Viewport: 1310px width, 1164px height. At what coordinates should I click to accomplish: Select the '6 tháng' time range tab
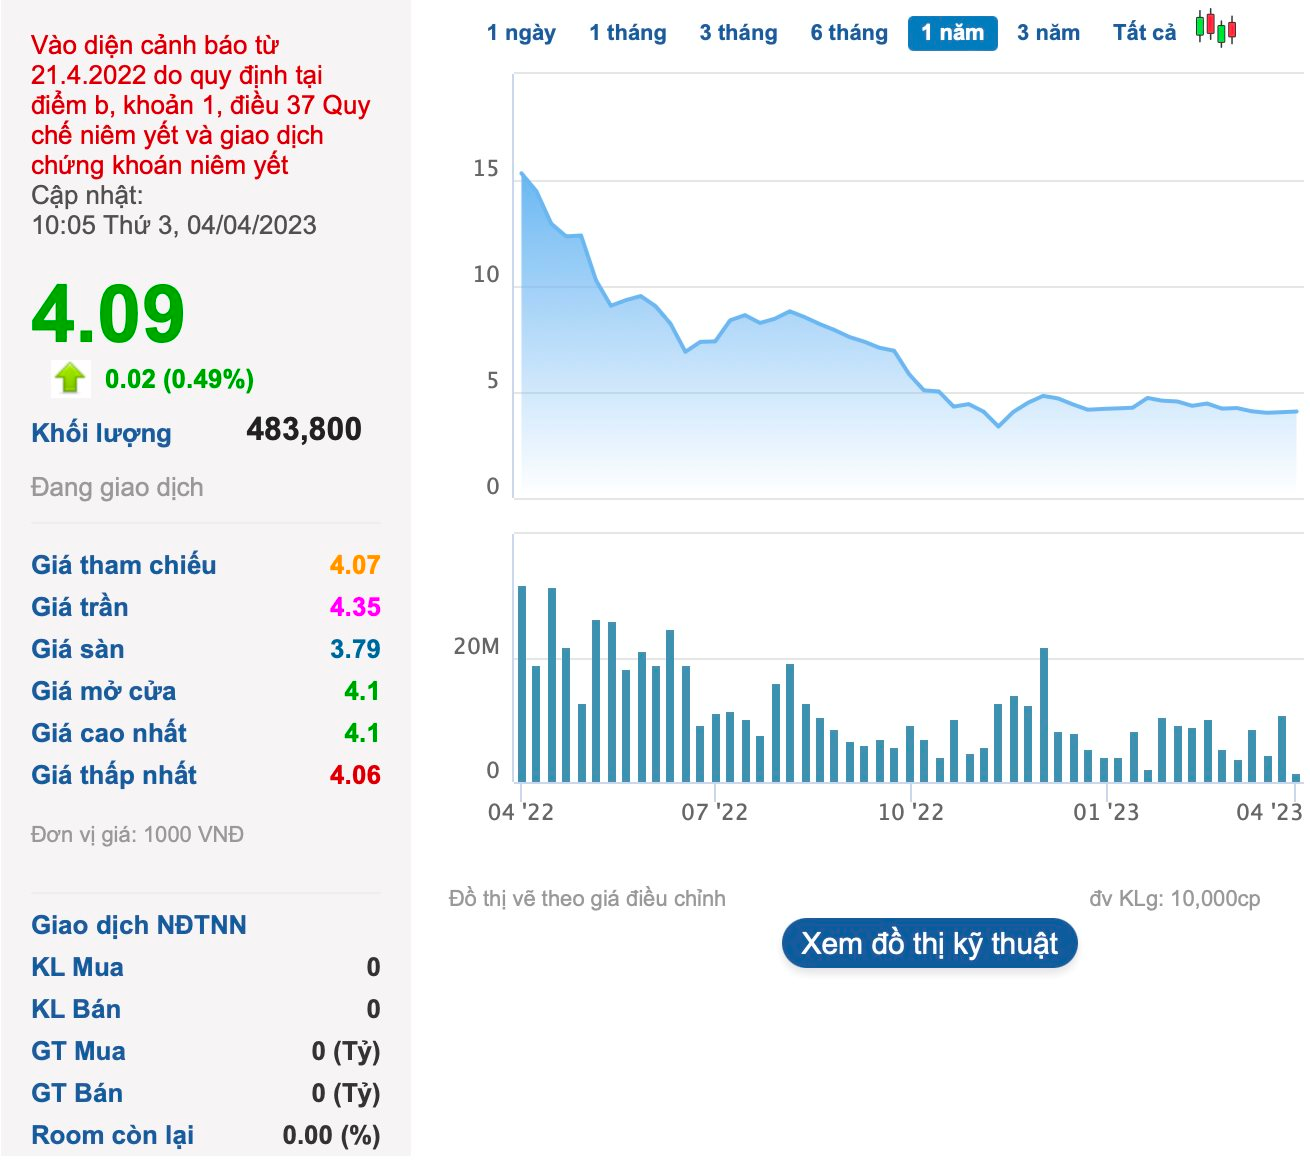(x=849, y=33)
